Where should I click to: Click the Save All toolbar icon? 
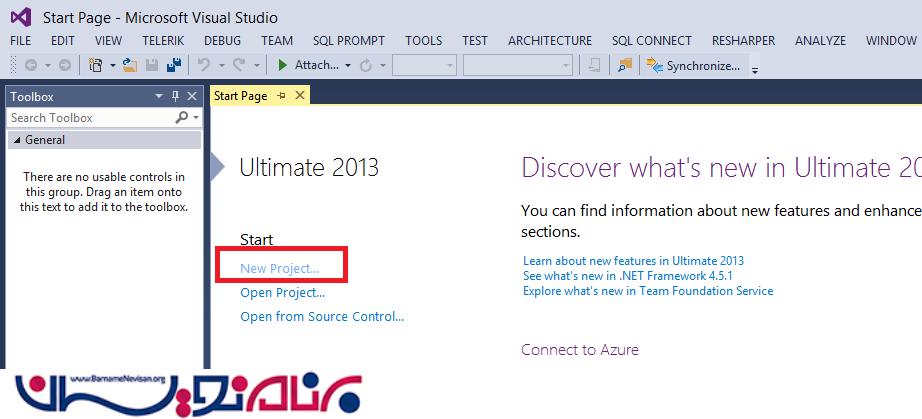(x=173, y=65)
